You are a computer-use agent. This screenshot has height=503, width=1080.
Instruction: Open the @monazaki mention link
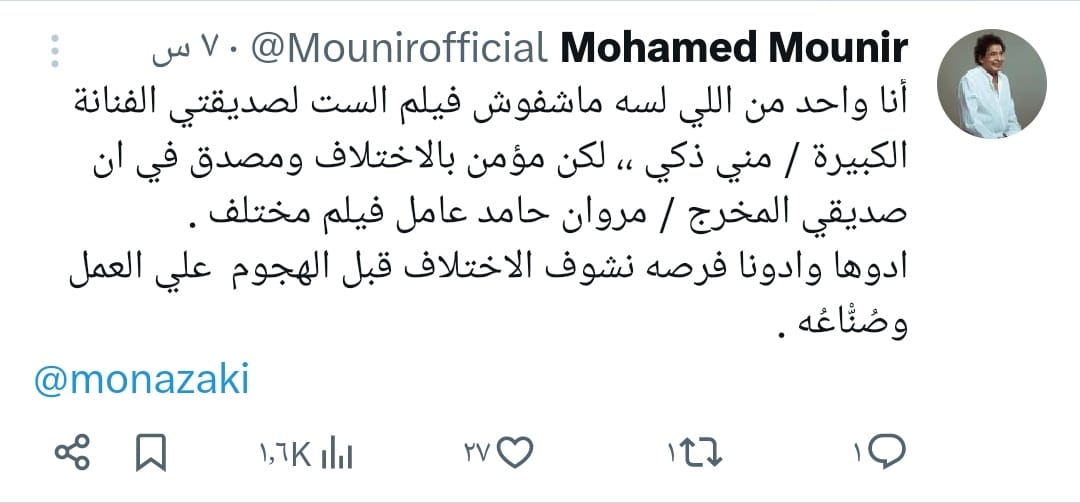[141, 380]
